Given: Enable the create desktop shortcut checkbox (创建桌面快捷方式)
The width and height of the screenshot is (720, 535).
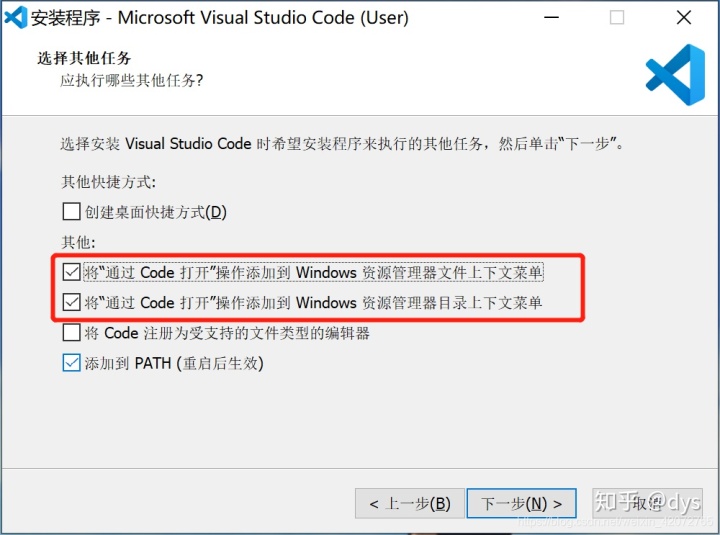Looking at the screenshot, I should click(x=71, y=212).
